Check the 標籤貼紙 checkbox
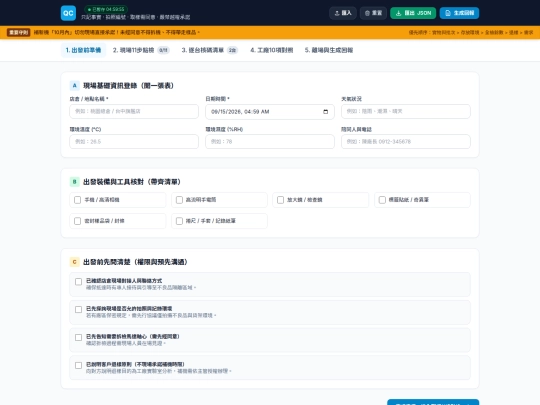The width and height of the screenshot is (540, 405). point(382,200)
